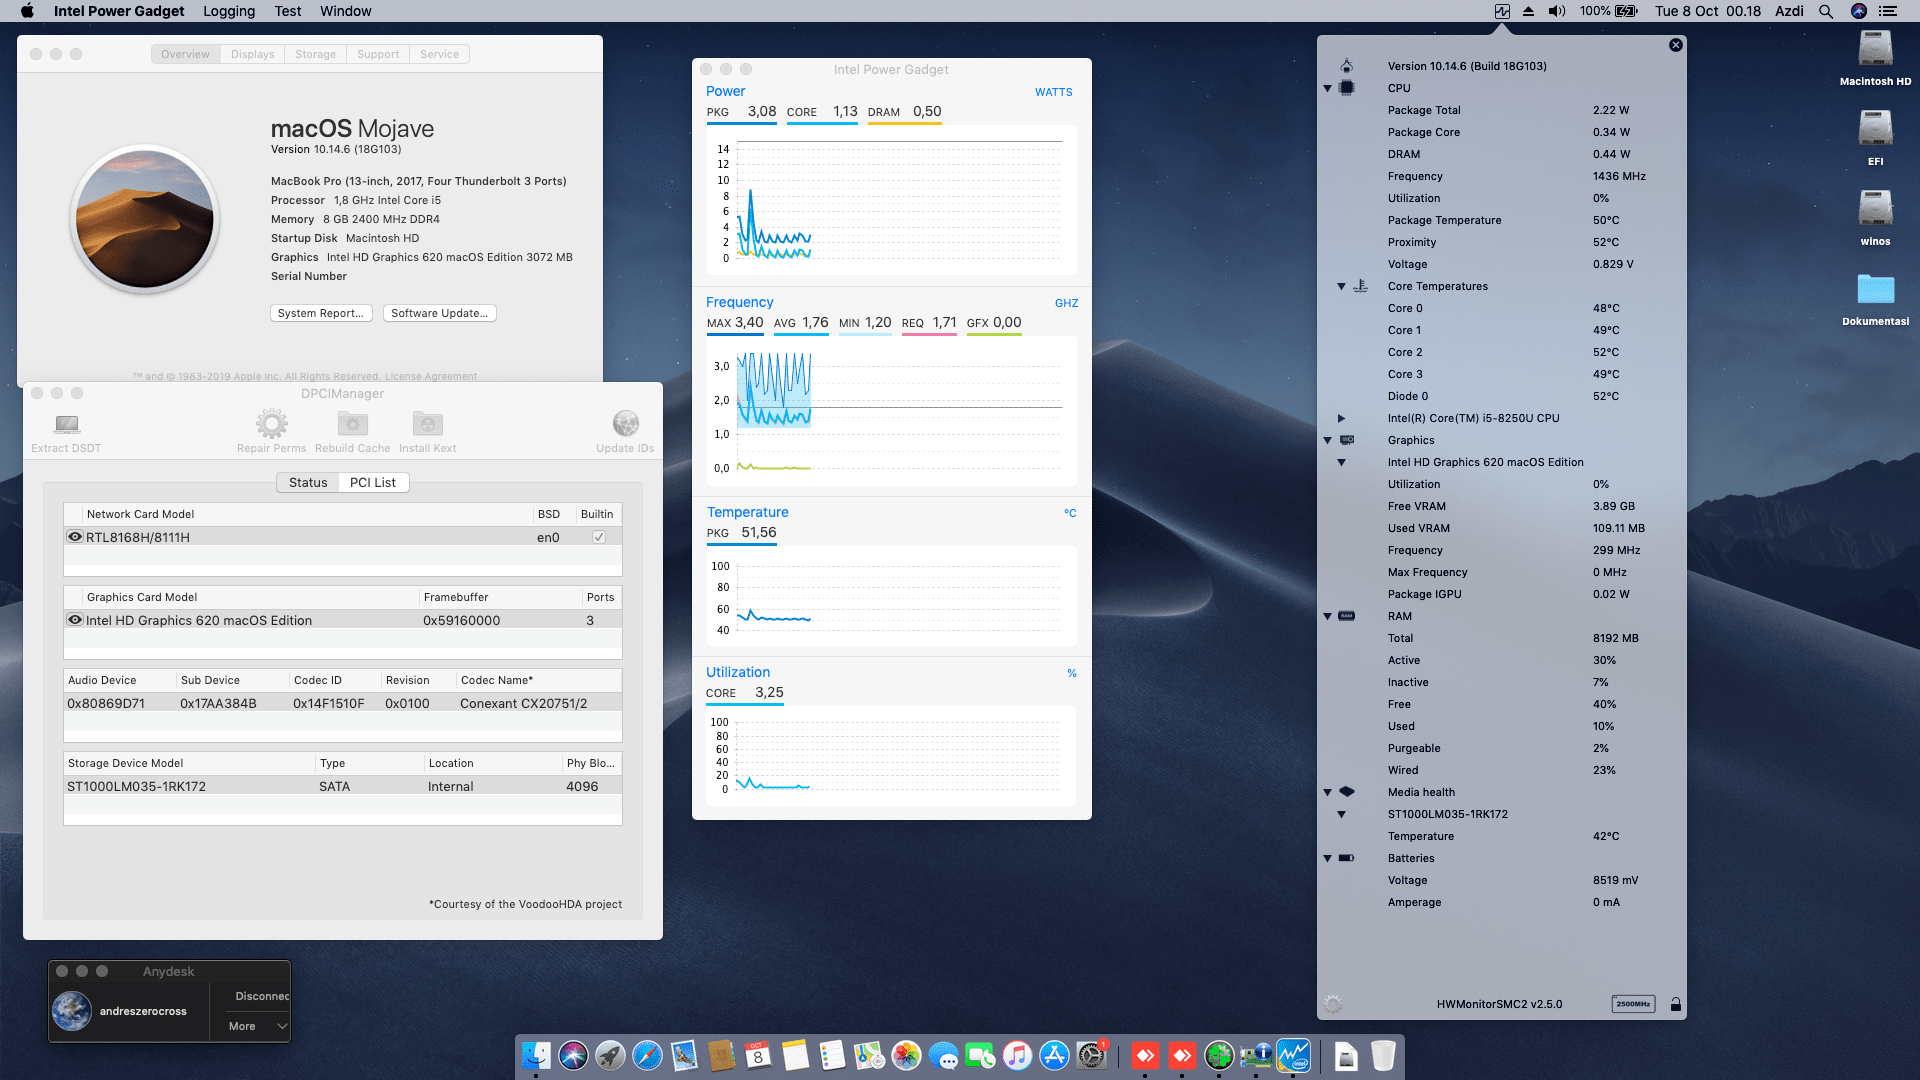
Task: Collapse the CPU section in HWMonitorSMC2
Action: [x=1327, y=88]
